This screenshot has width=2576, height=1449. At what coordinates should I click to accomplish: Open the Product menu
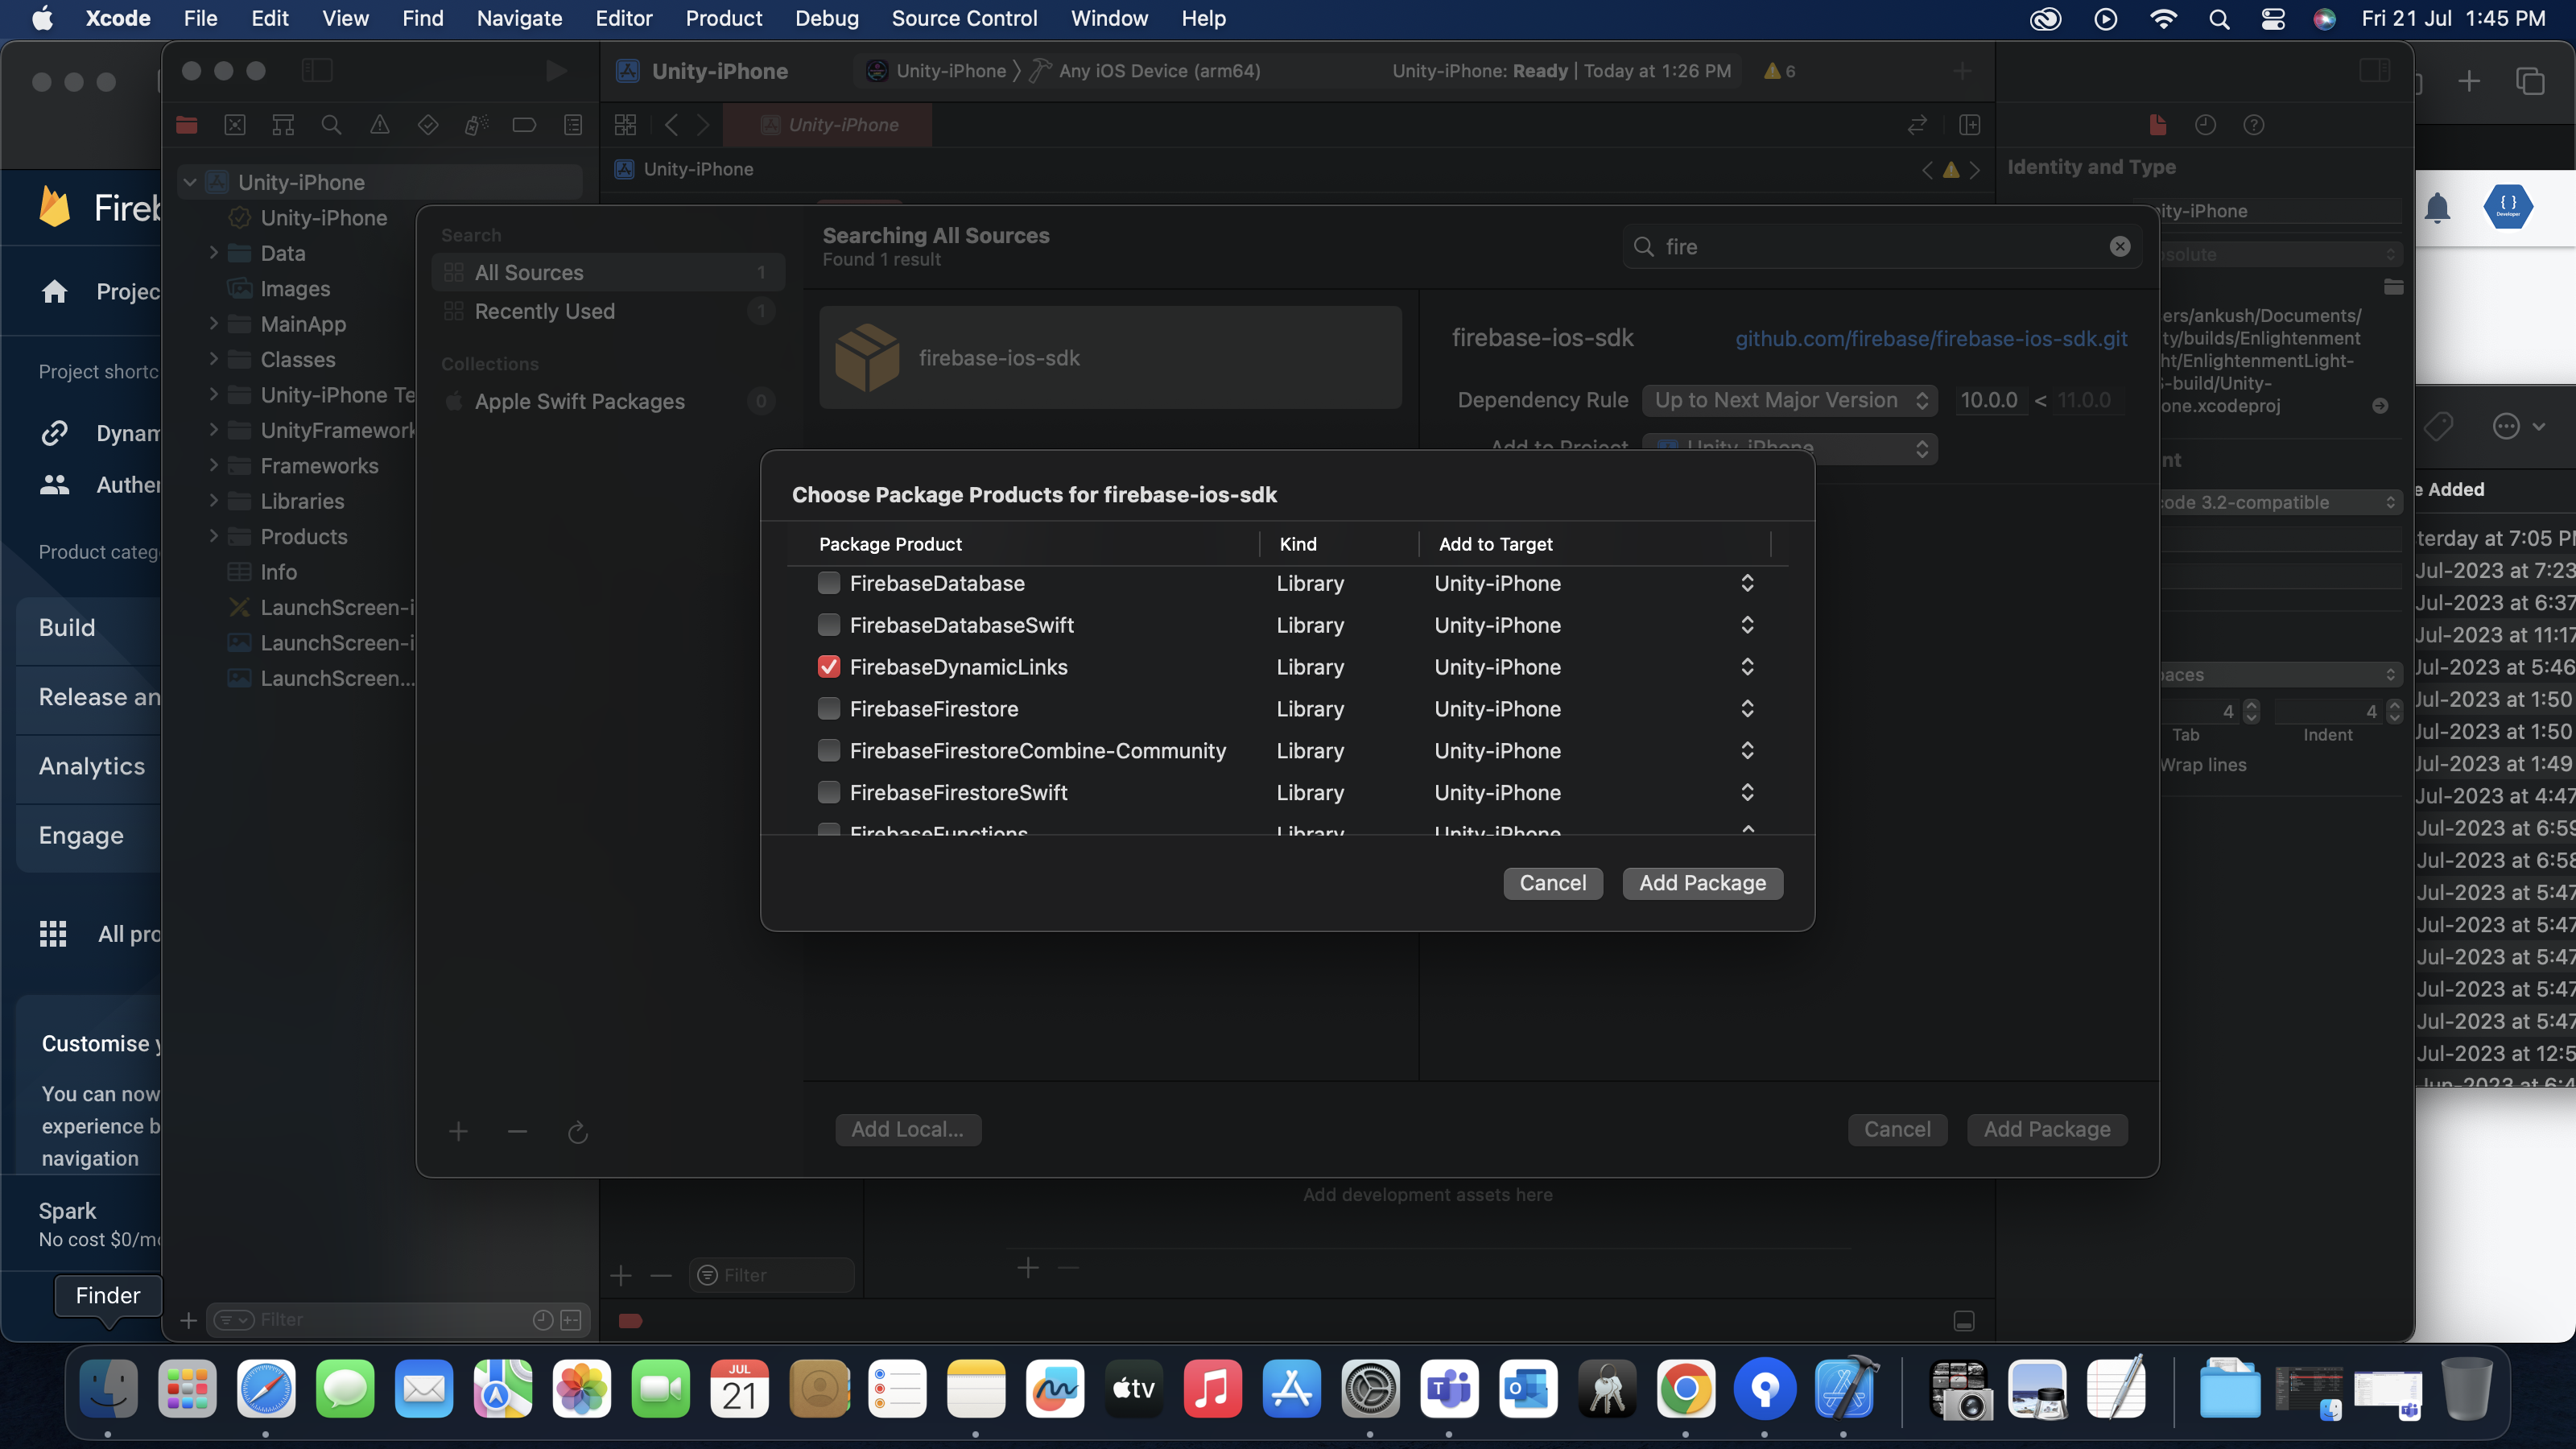click(723, 18)
